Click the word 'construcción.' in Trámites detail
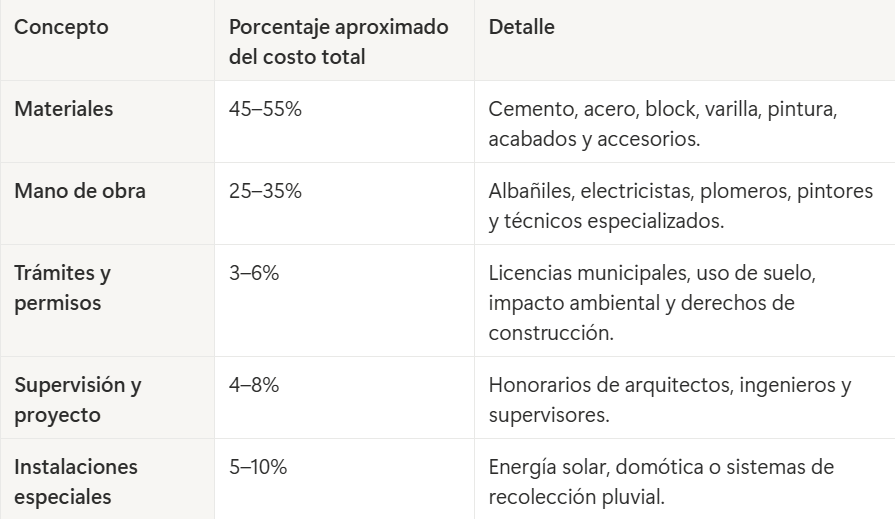The width and height of the screenshot is (895, 519). coord(549,331)
